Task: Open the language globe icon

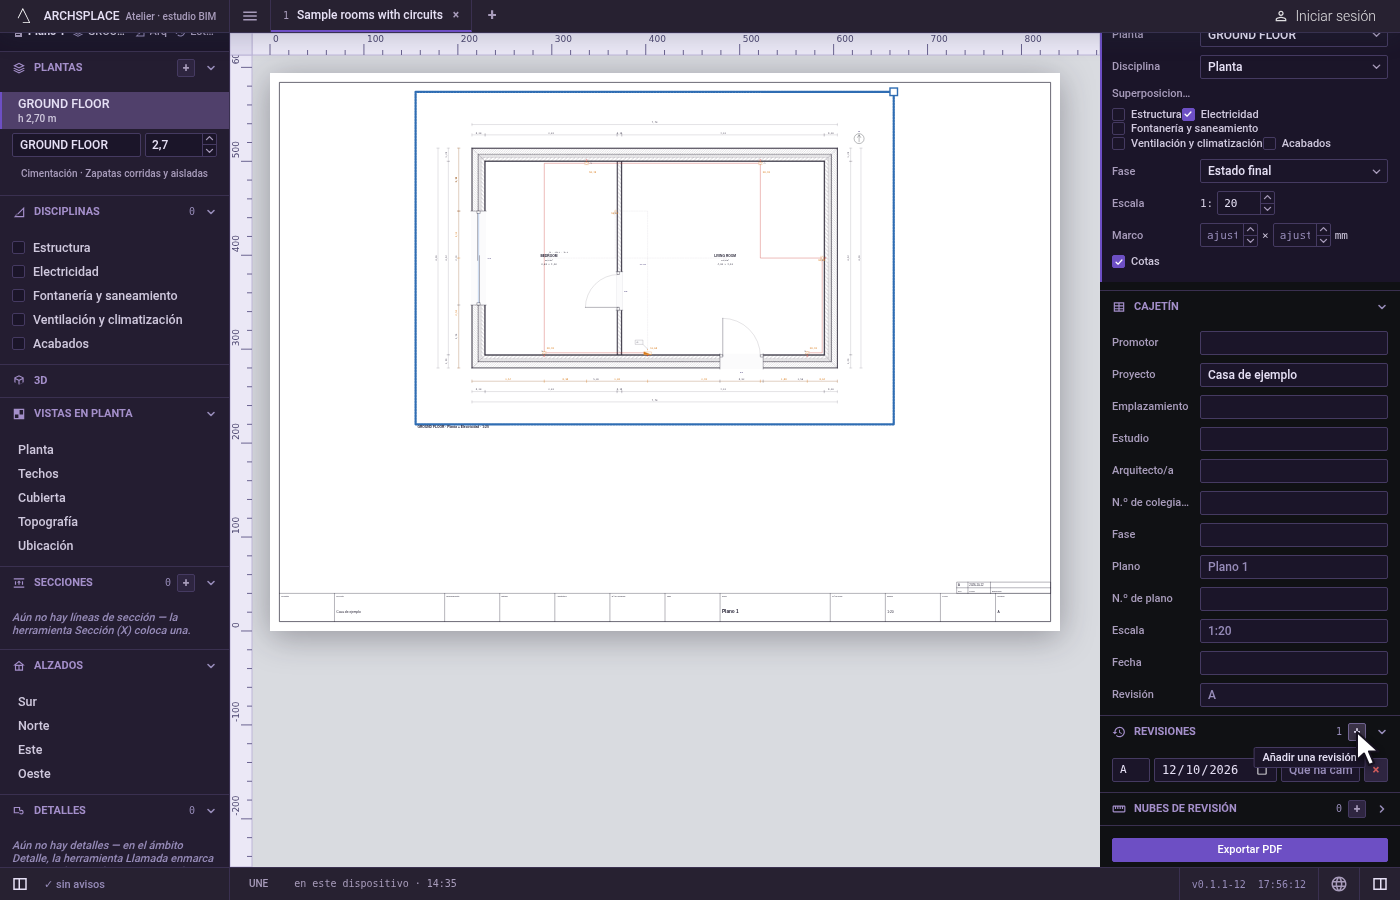Action: click(x=1339, y=884)
